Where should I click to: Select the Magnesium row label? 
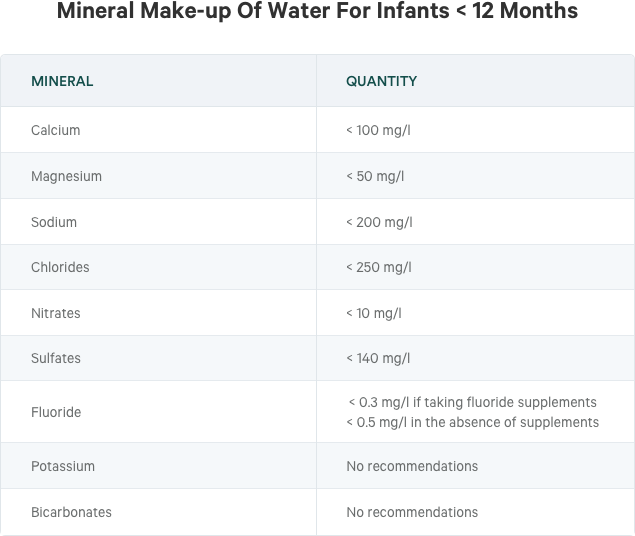tap(66, 176)
